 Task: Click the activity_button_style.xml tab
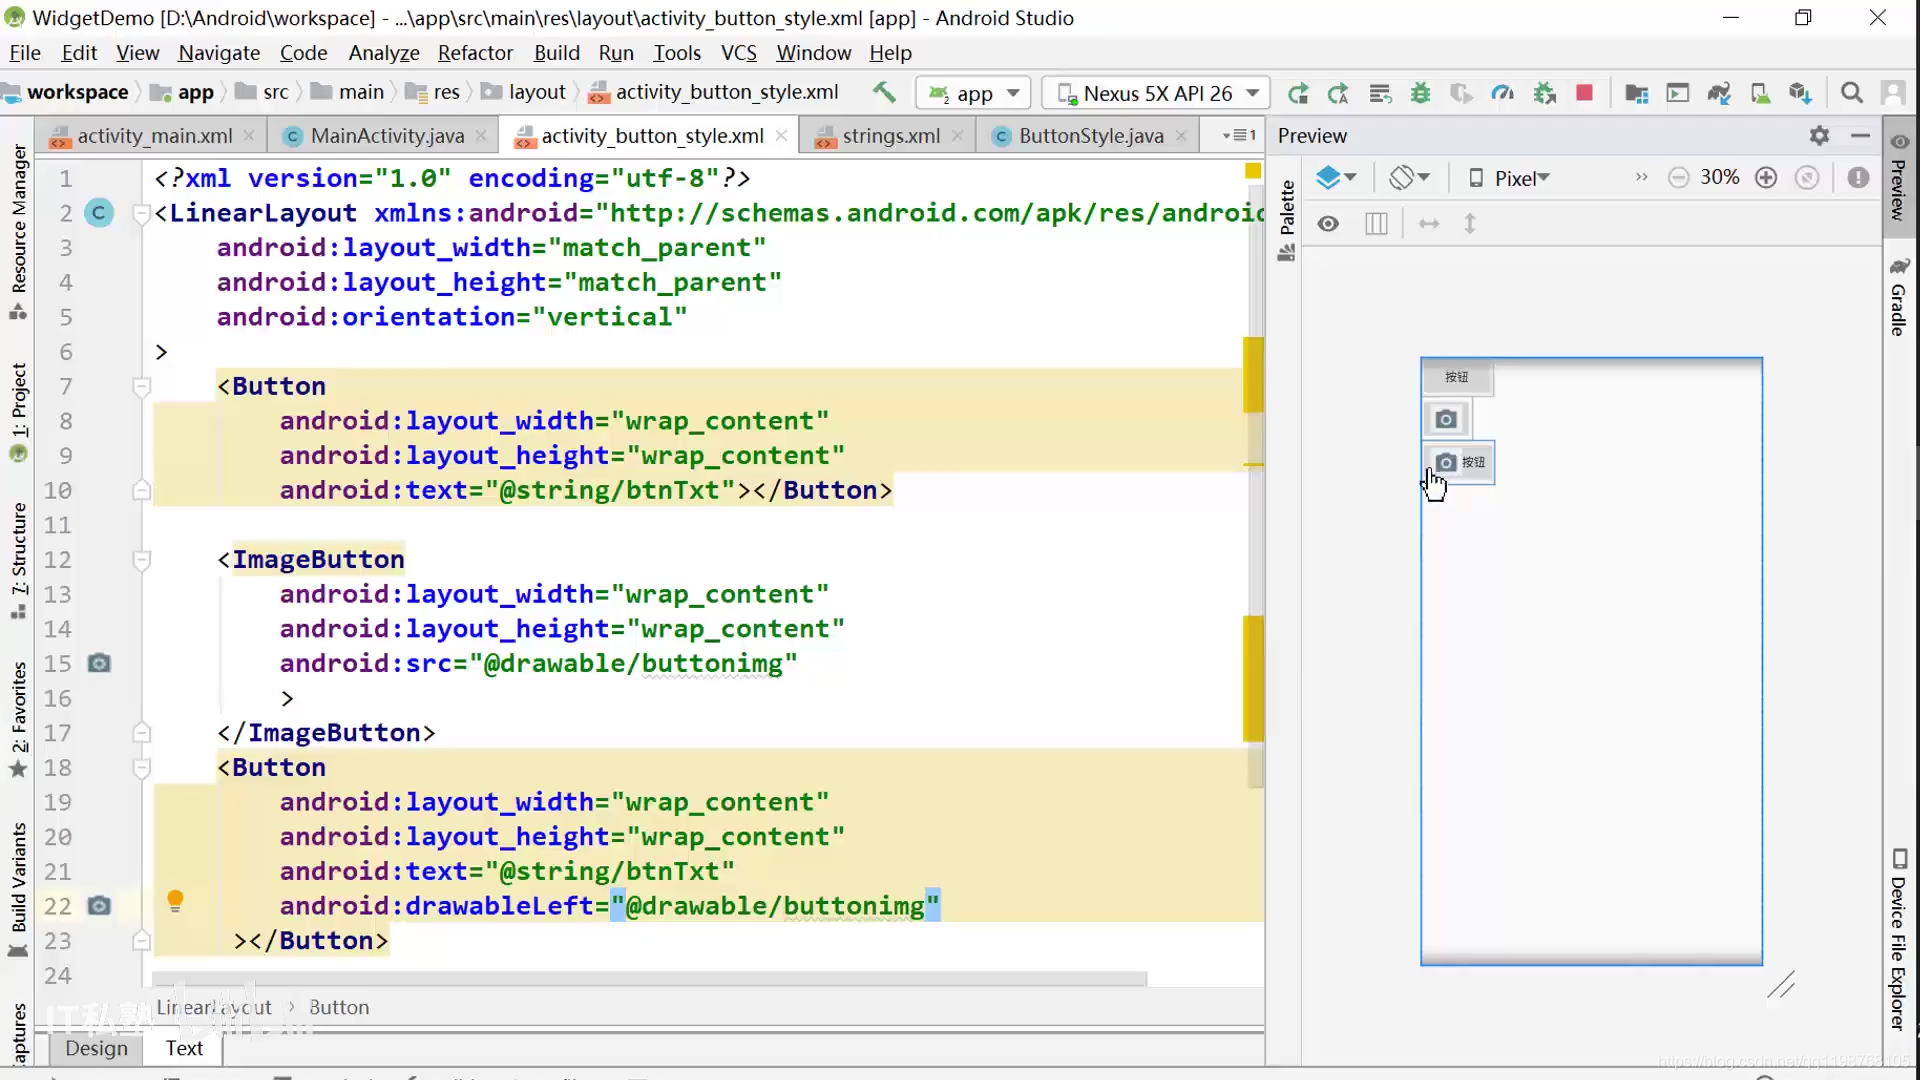tap(651, 136)
